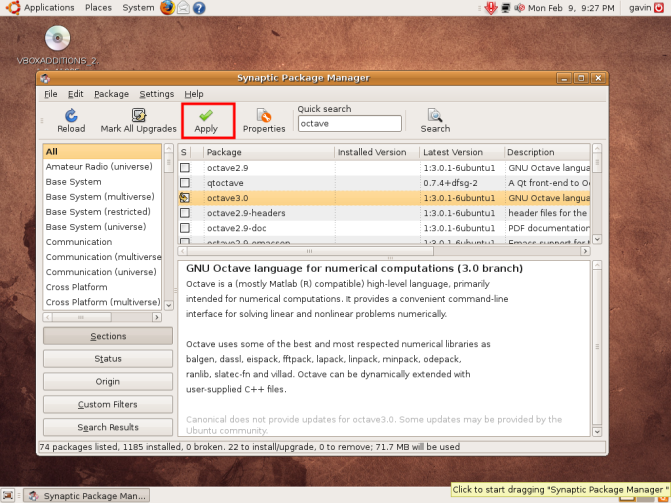Click the description pane scroll-down arrow
This screenshot has height=503, width=671.
coord(597,432)
